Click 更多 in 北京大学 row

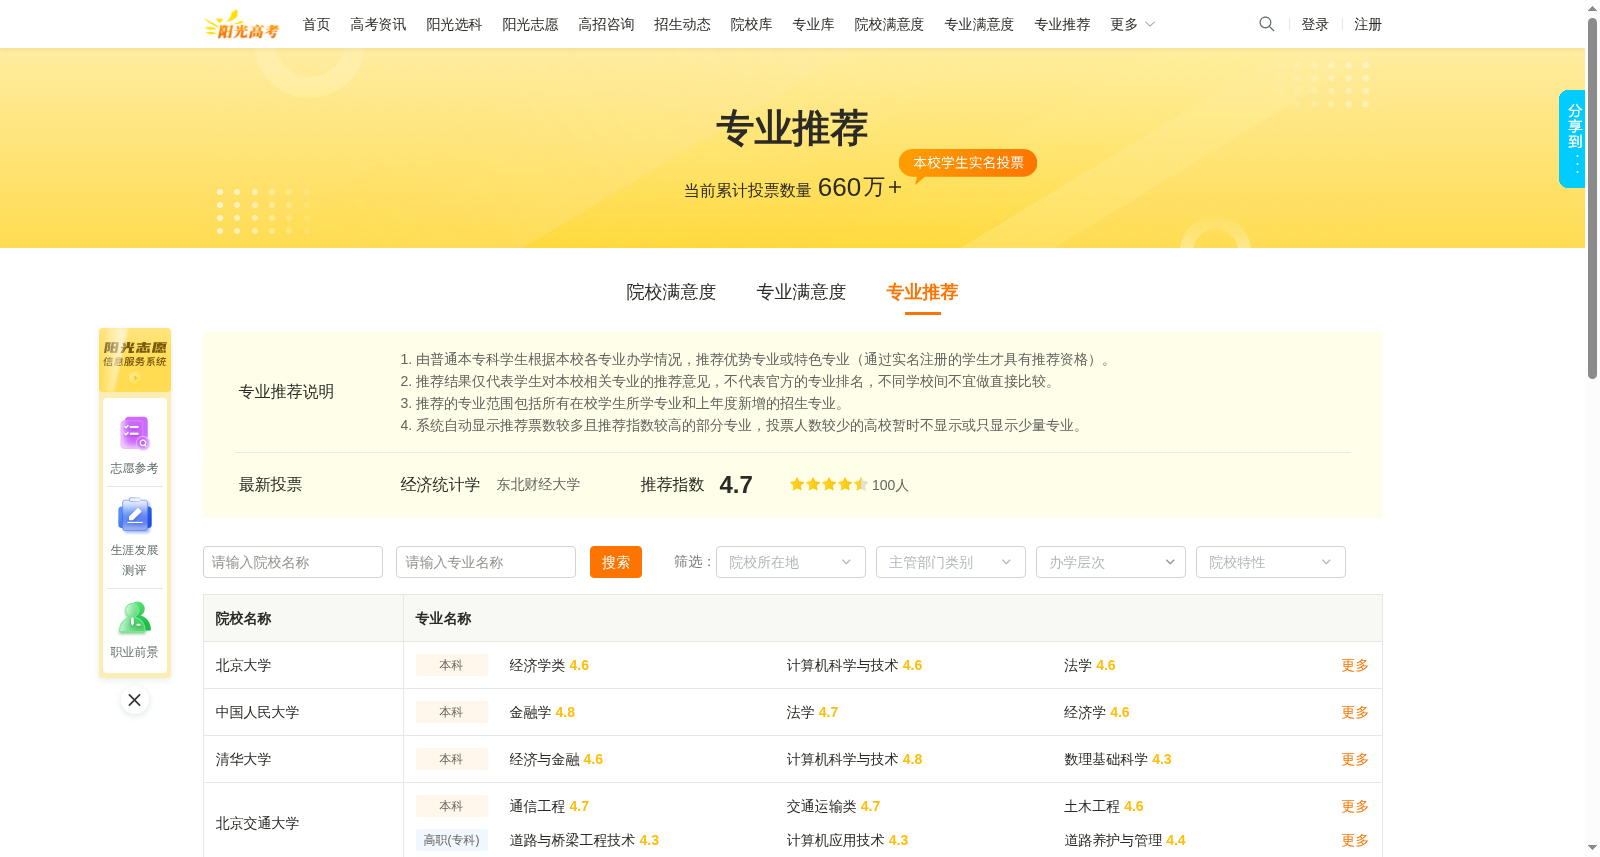tap(1355, 665)
